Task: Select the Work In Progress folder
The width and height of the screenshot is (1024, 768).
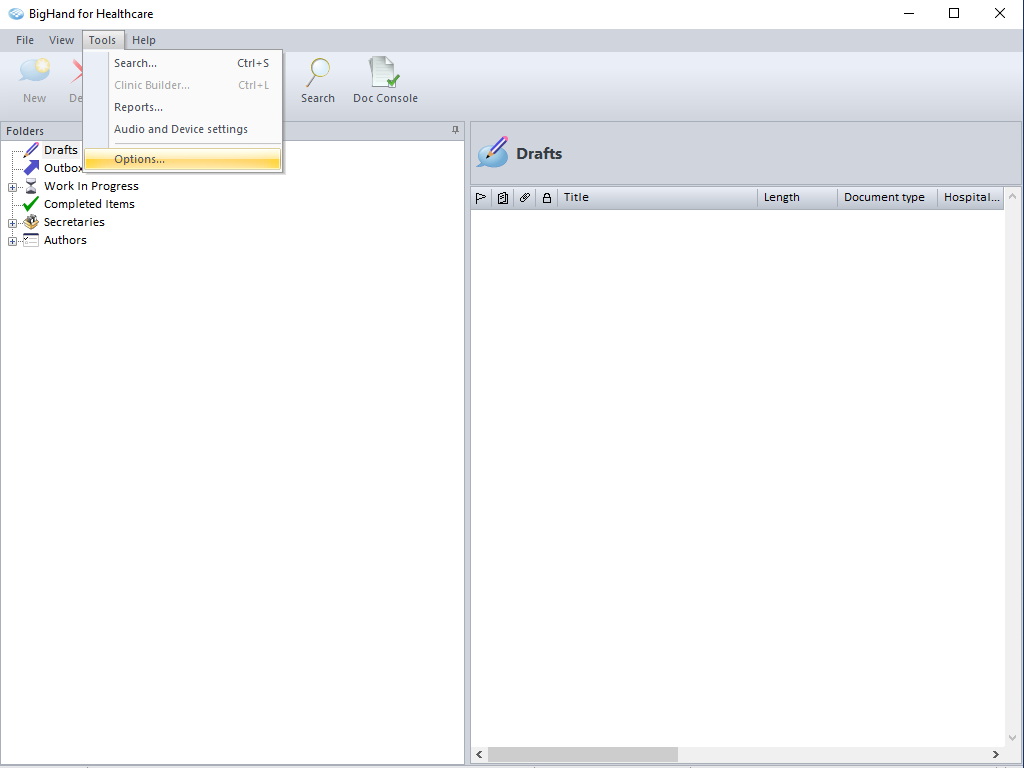Action: [x=91, y=186]
